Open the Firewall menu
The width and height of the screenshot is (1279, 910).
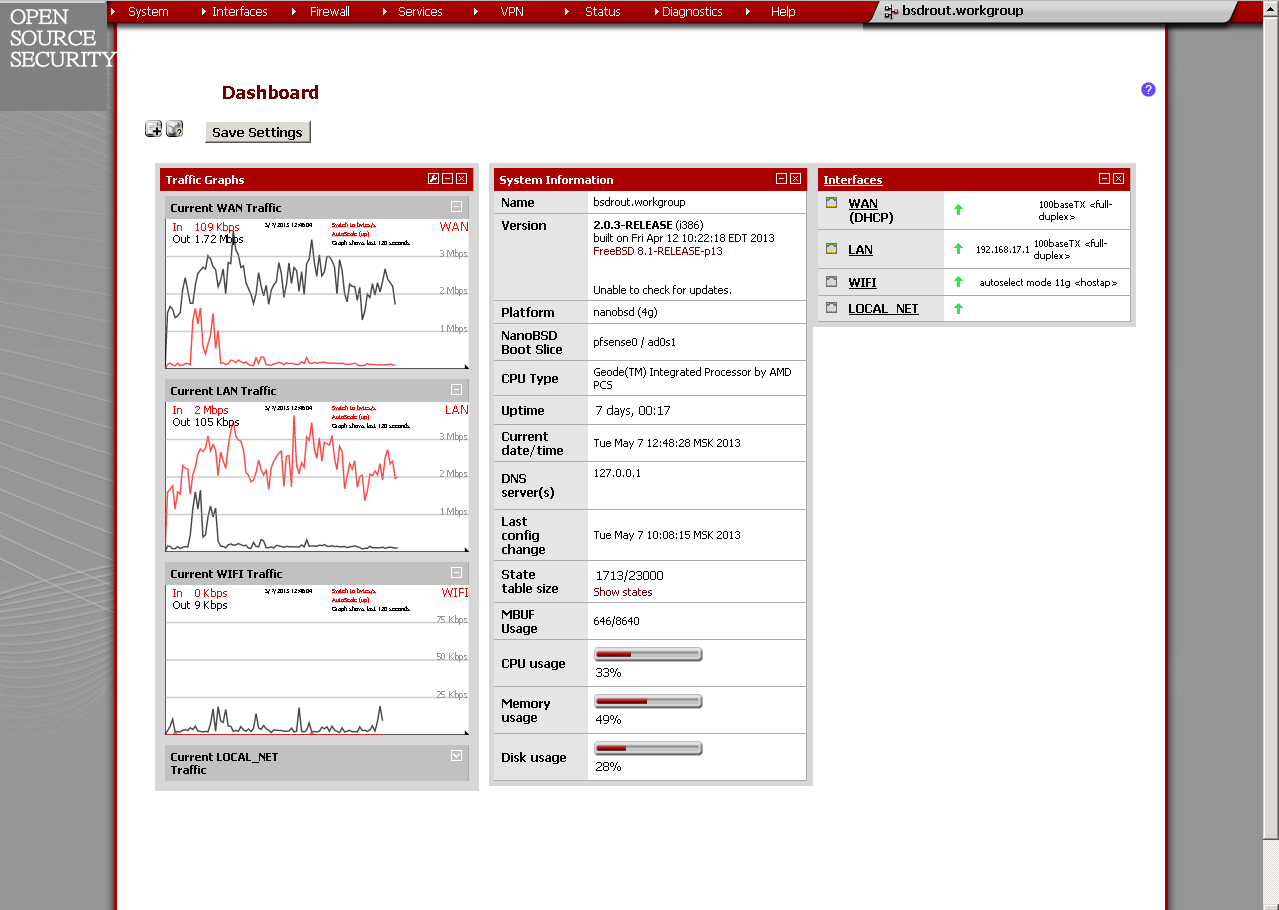click(329, 12)
